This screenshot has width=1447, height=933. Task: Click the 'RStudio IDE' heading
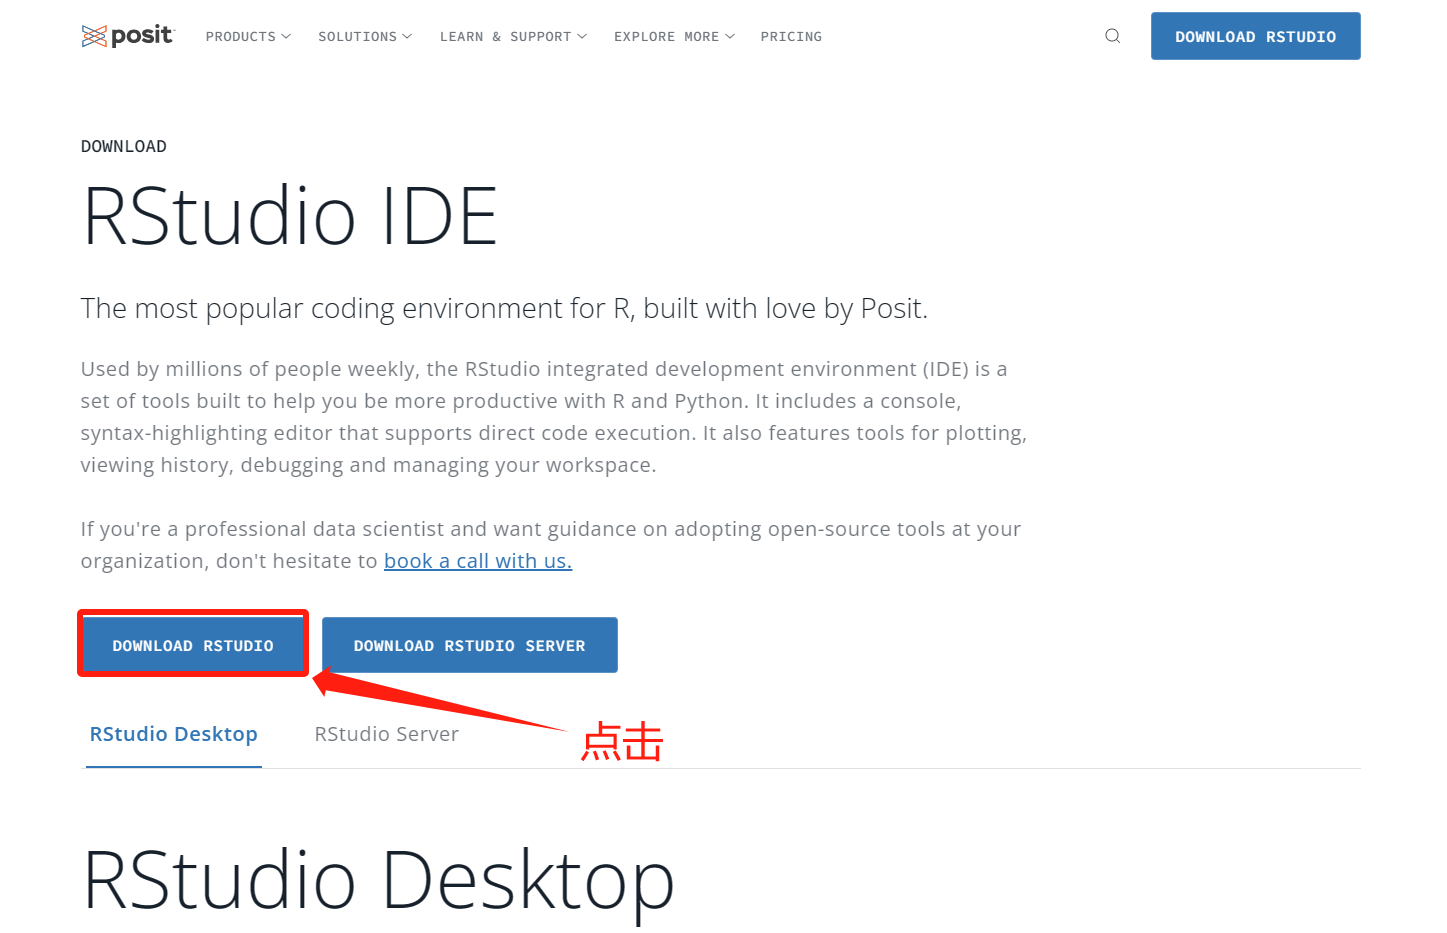point(290,216)
